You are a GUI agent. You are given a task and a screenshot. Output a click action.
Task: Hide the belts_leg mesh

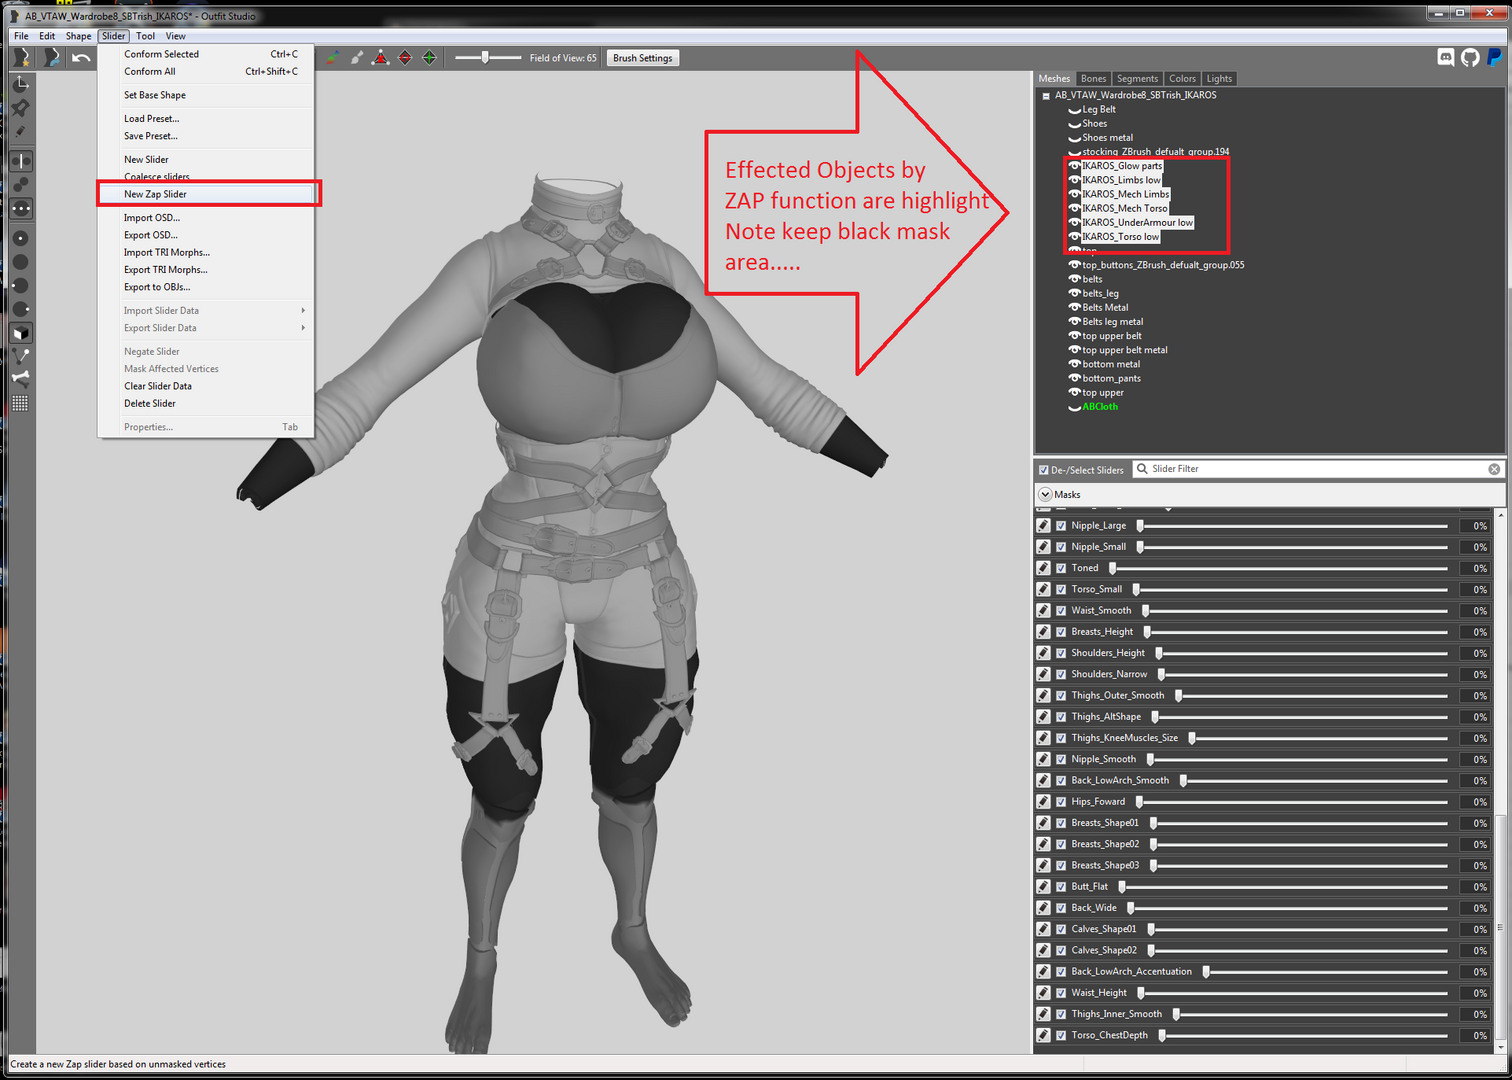click(1075, 294)
